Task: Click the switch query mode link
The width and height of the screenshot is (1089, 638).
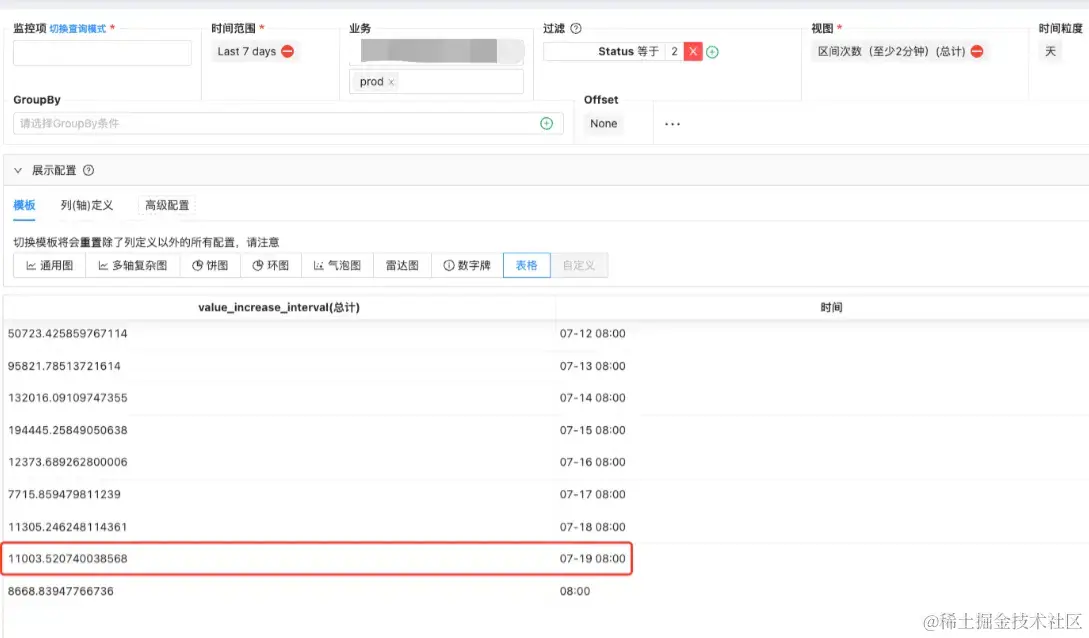Action: 78,28
